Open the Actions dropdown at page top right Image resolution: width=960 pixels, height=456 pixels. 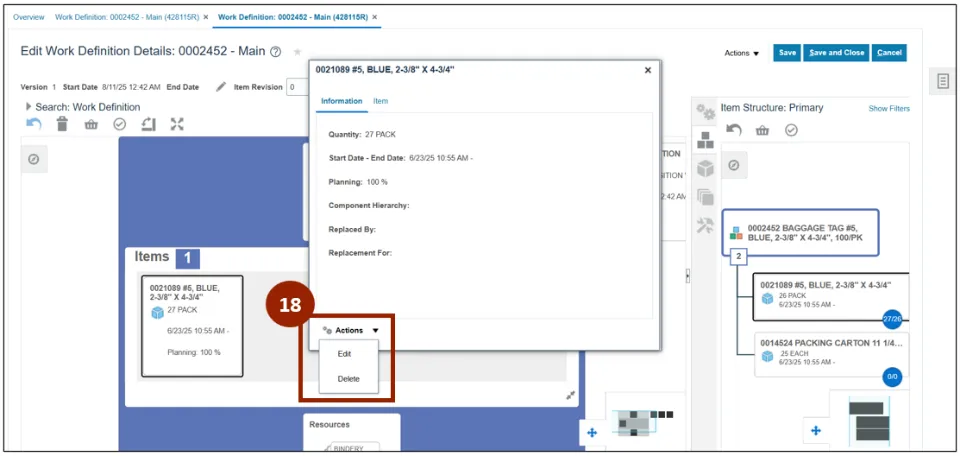coord(742,53)
